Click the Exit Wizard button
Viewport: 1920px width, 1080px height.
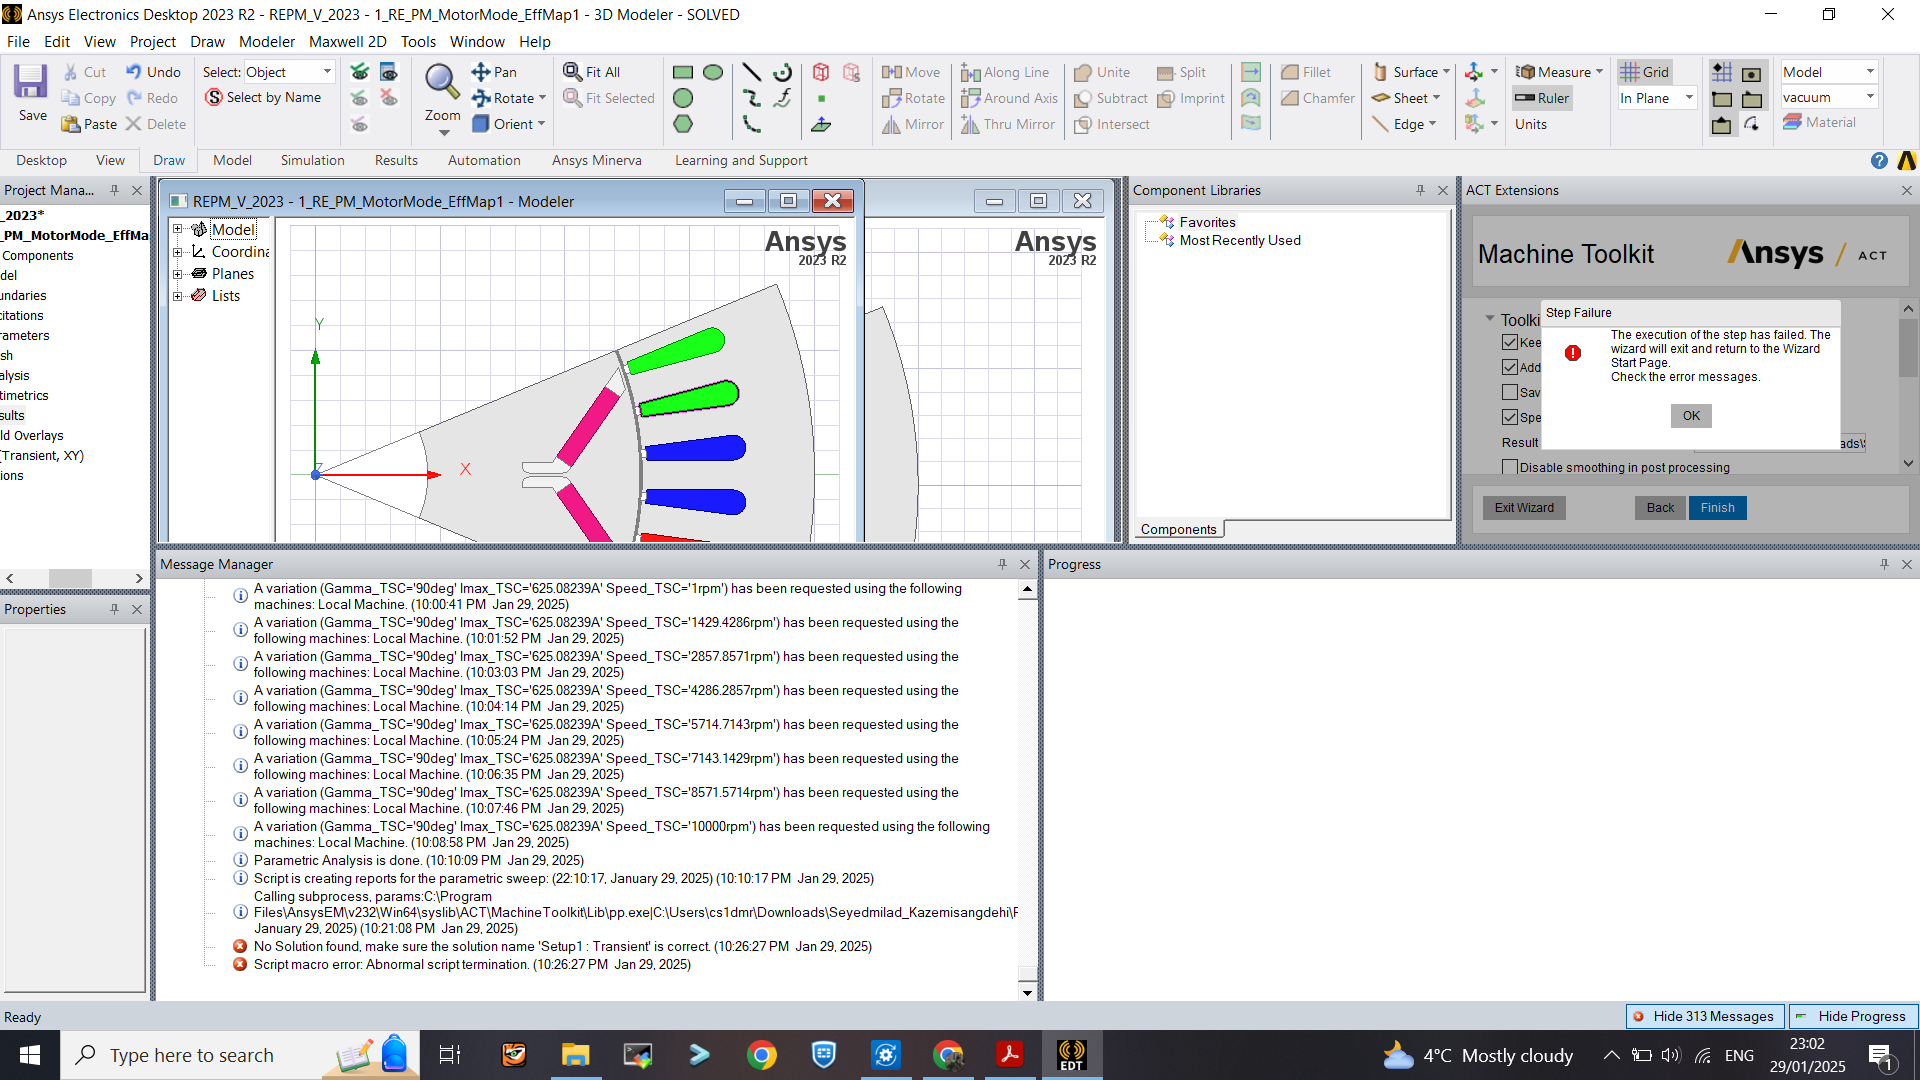point(1523,508)
